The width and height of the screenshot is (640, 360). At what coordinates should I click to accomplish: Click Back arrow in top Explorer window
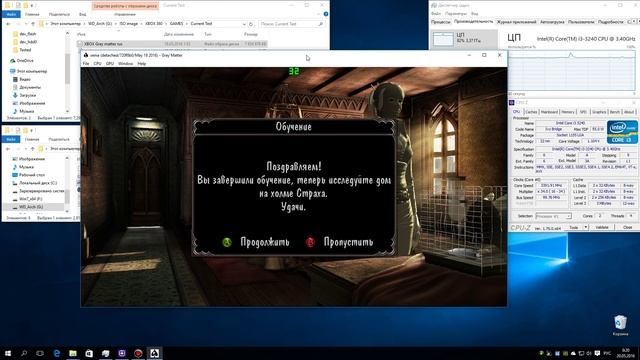tap(8, 24)
